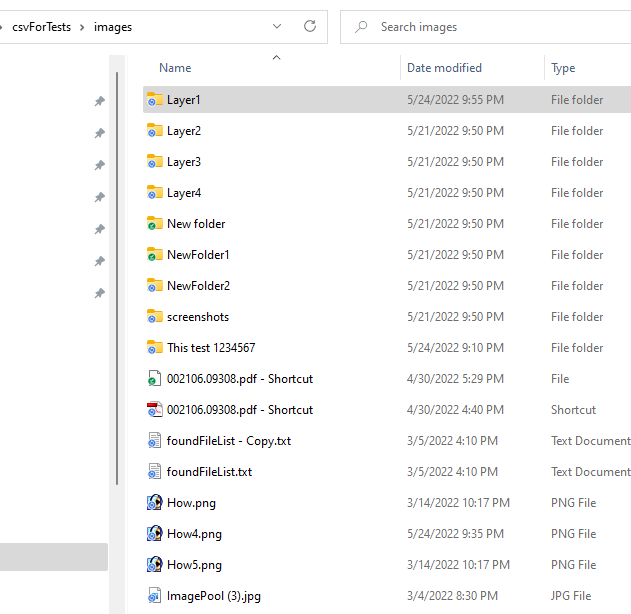
Task: Click the refresh button beside address bar
Action: click(x=310, y=27)
